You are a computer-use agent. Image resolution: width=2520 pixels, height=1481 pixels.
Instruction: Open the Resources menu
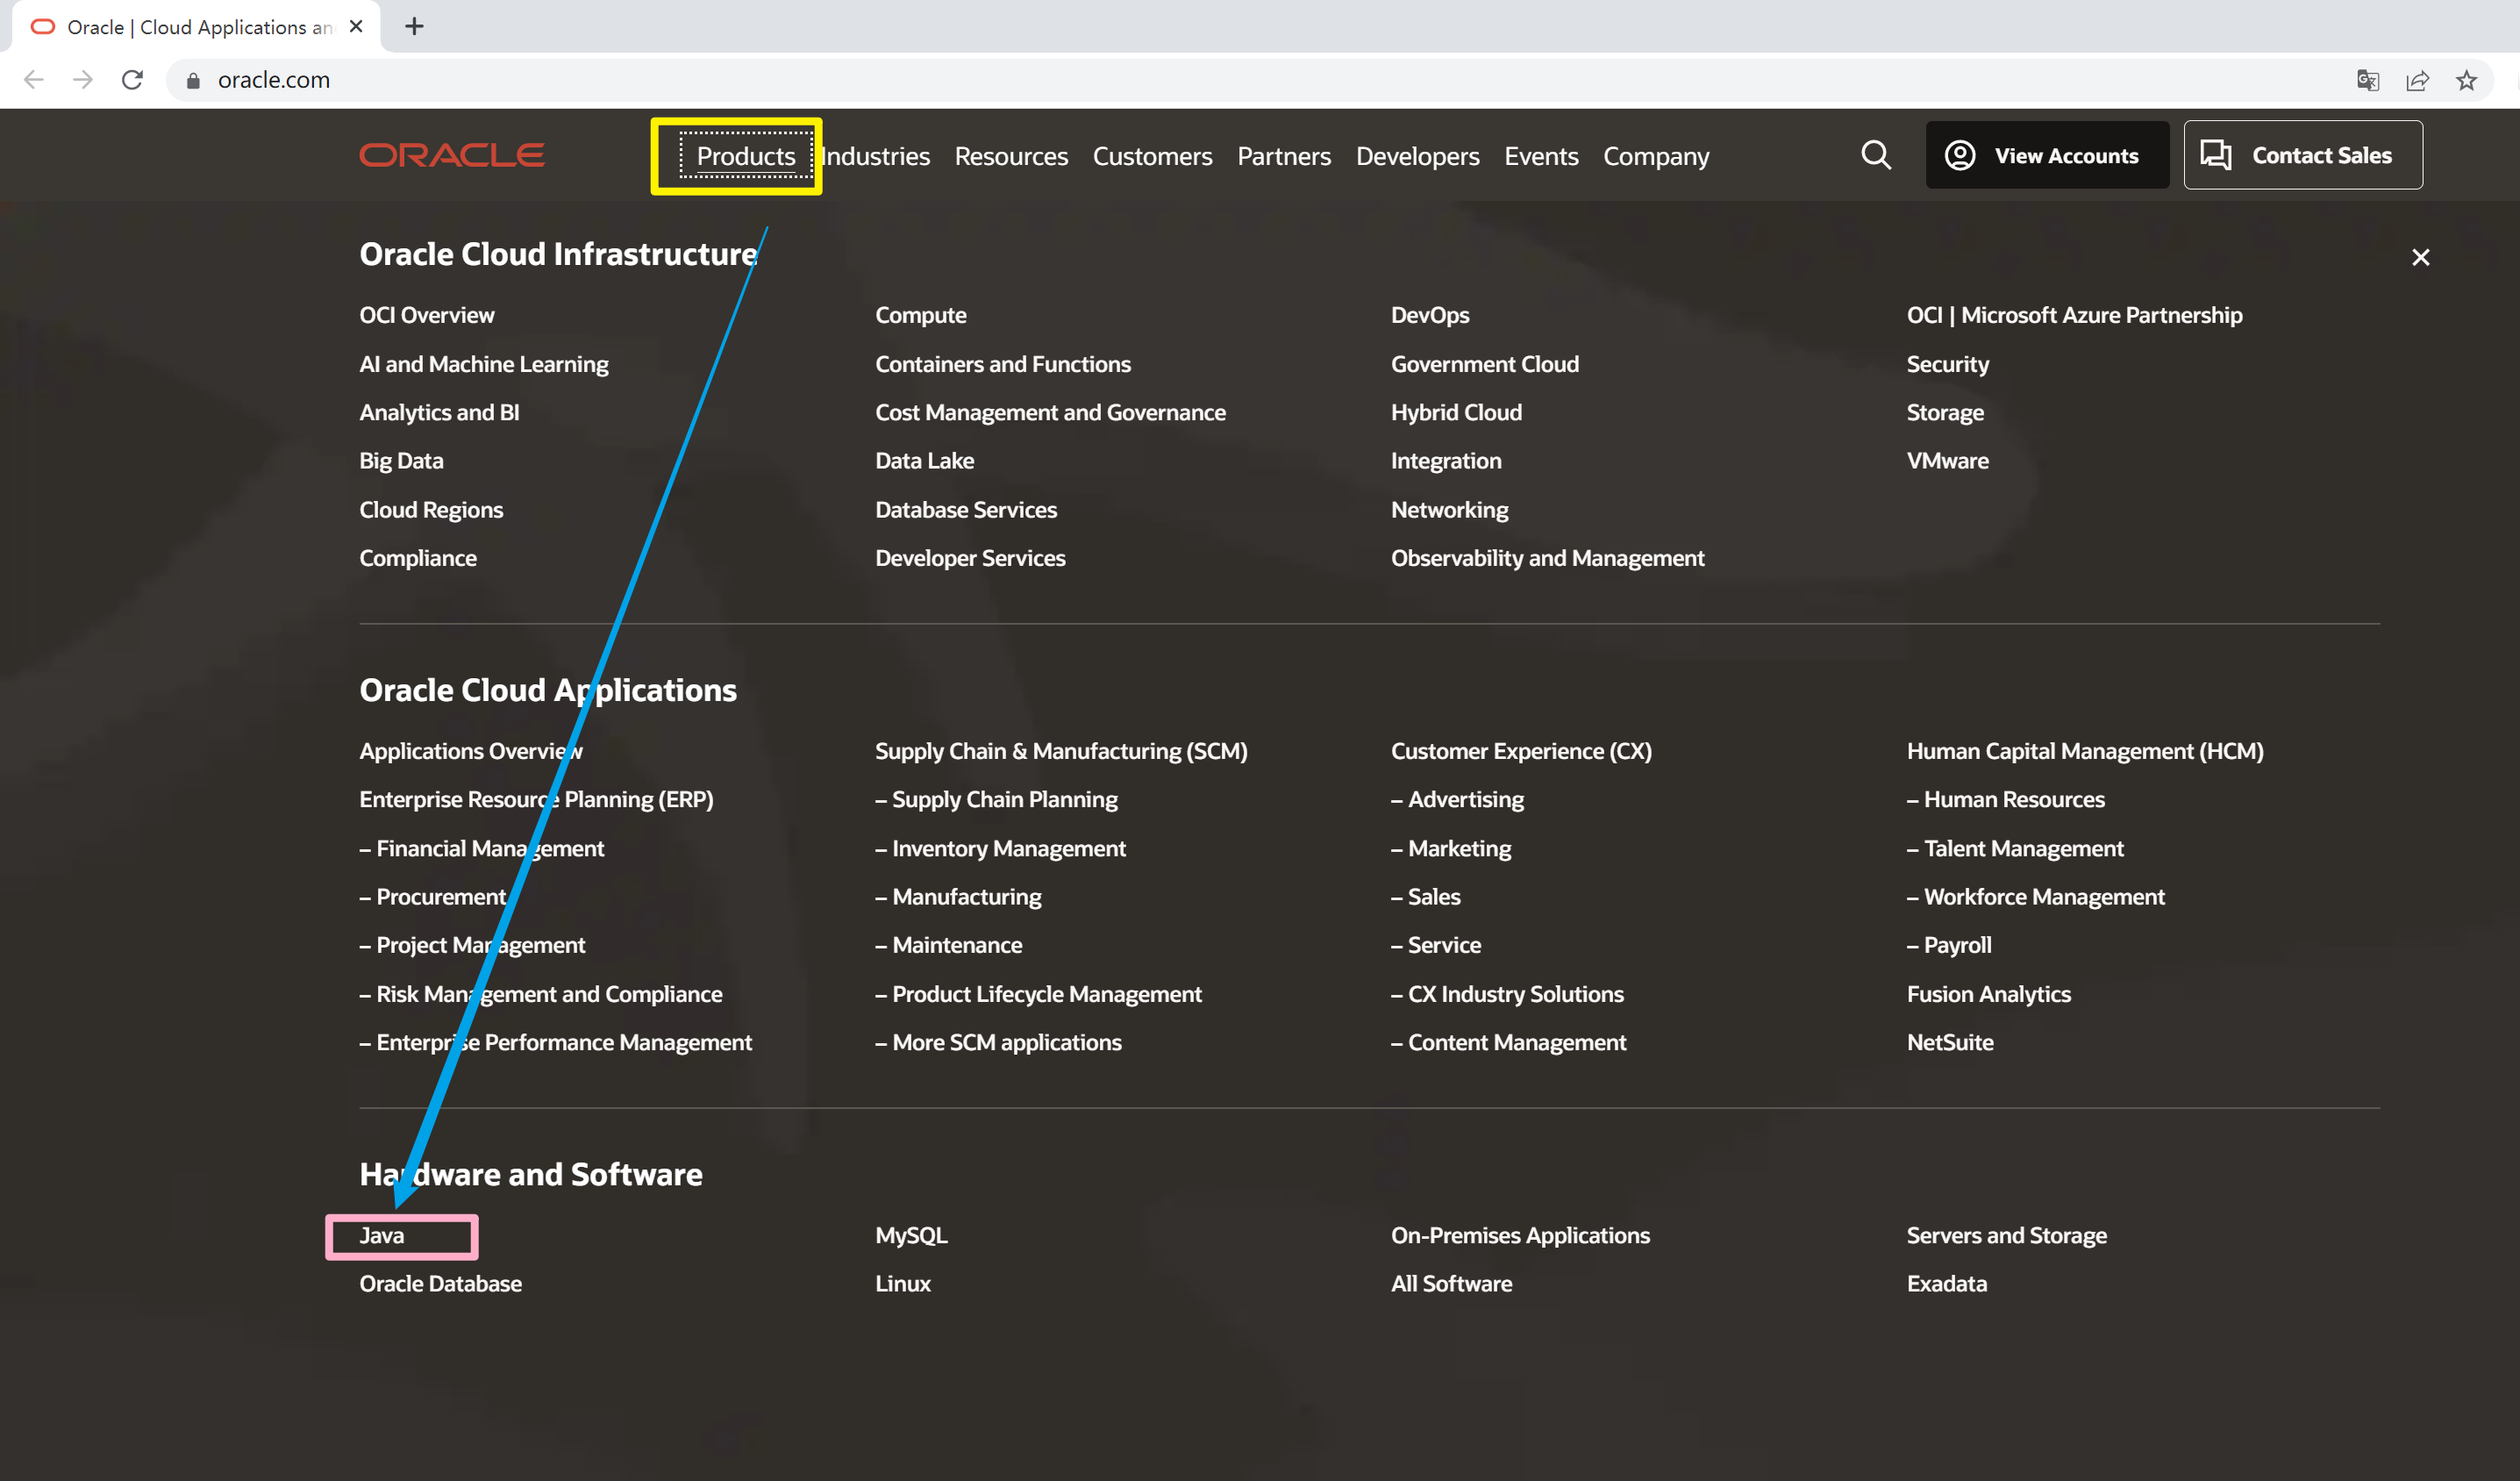(x=1011, y=156)
